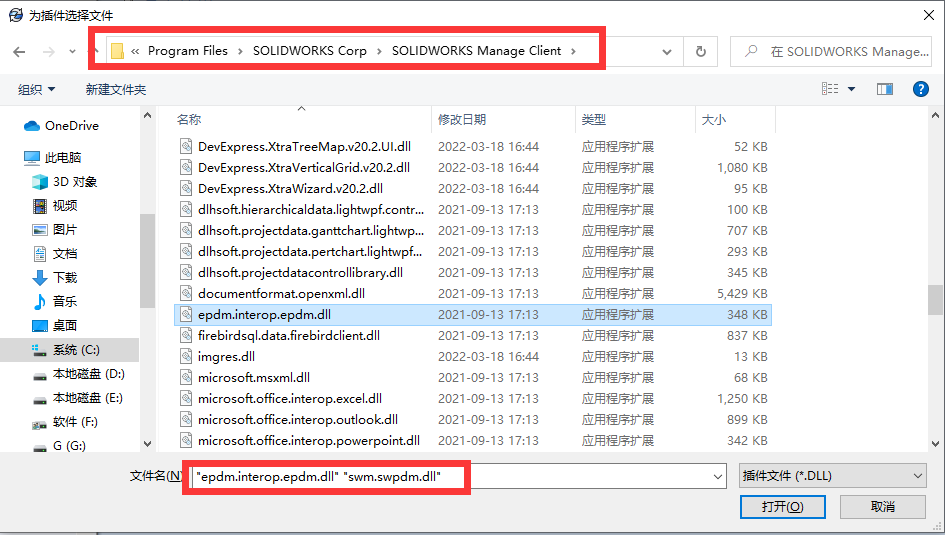Select 此电脑 in navigation pane
945x535 pixels.
pyautogui.click(x=52, y=158)
